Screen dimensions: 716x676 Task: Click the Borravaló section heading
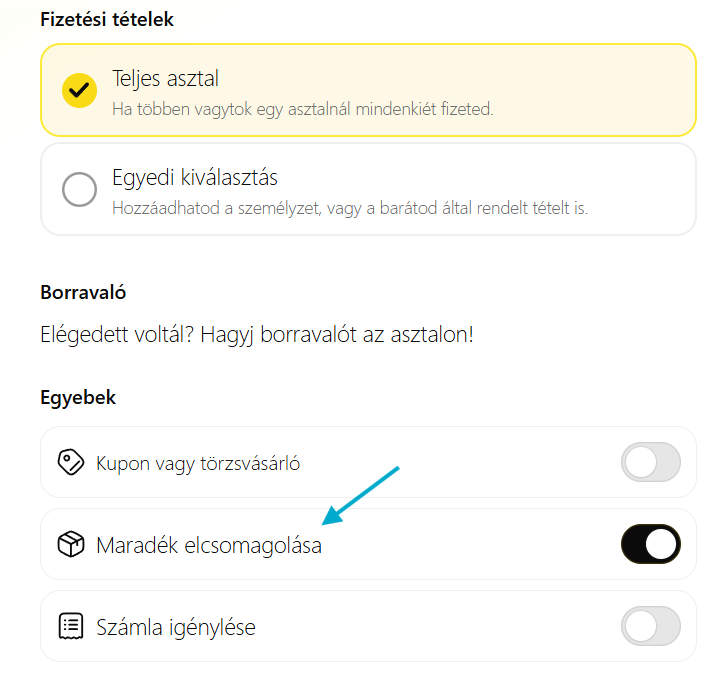pos(83,293)
